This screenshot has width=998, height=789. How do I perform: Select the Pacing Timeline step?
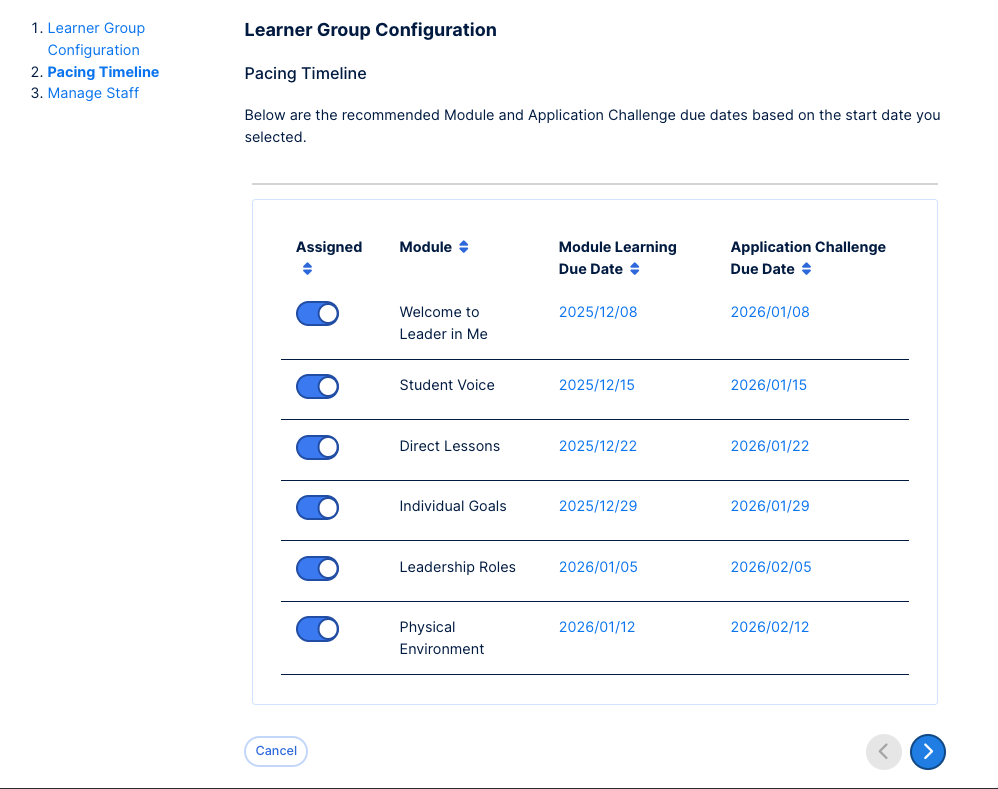click(x=103, y=72)
